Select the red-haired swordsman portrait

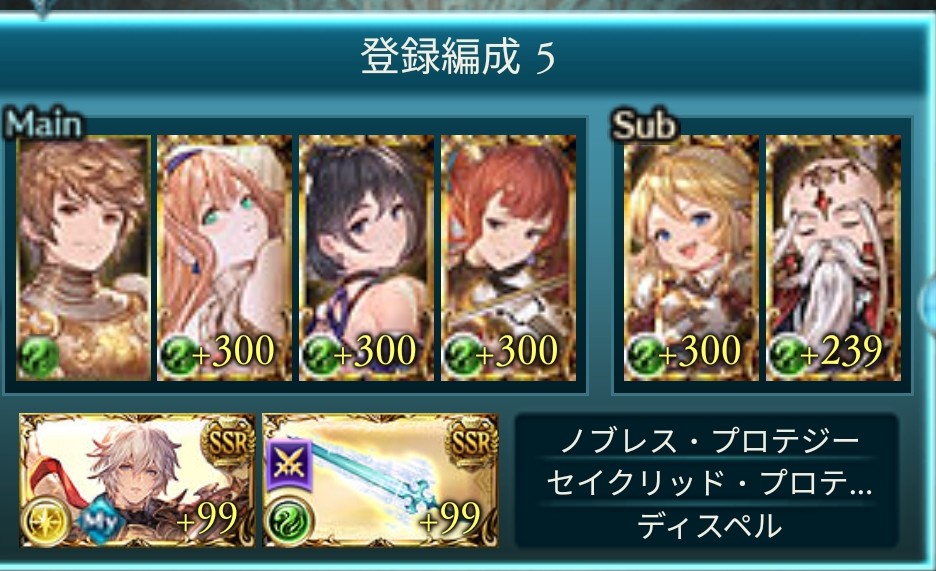click(509, 258)
